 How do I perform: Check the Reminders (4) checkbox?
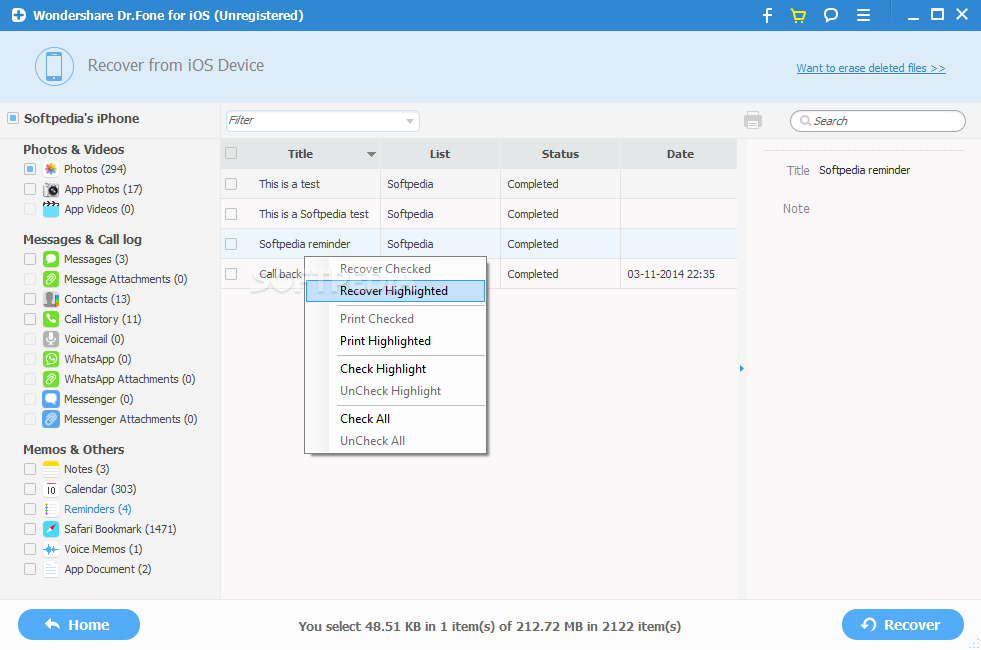click(x=30, y=509)
